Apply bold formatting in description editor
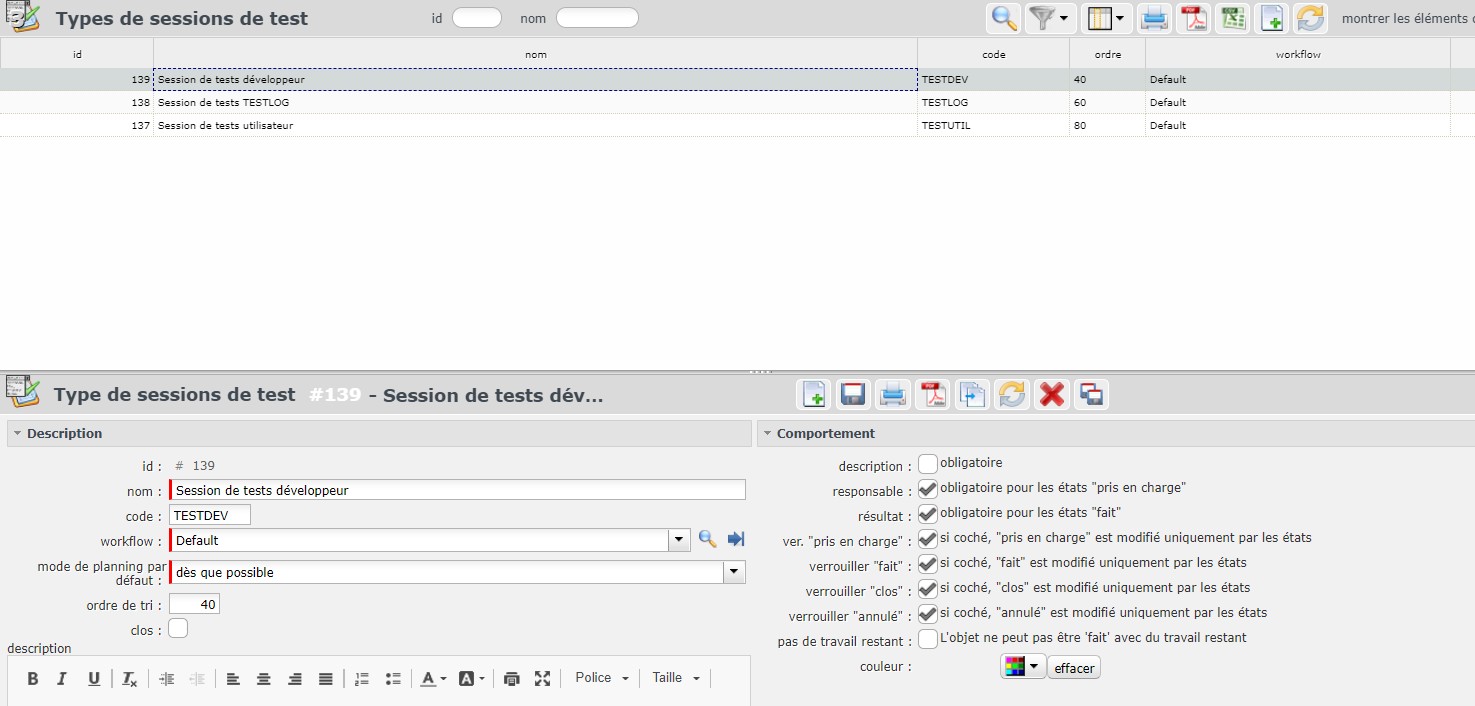Image resolution: width=1475 pixels, height=706 pixels. [33, 679]
